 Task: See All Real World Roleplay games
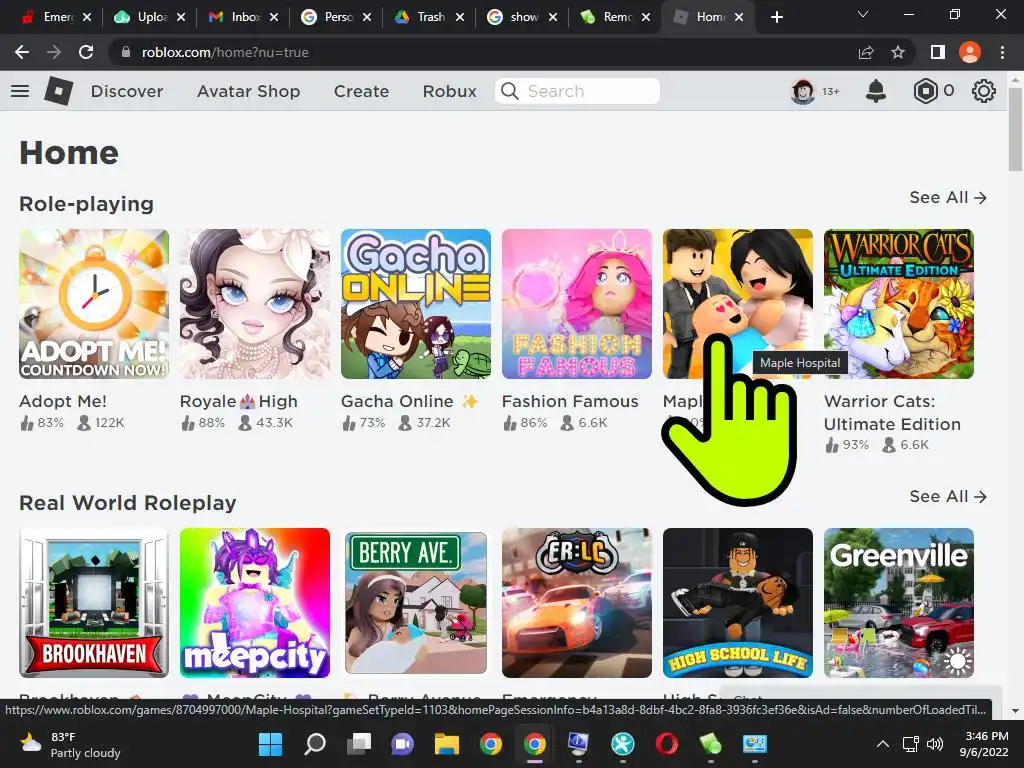(948, 496)
